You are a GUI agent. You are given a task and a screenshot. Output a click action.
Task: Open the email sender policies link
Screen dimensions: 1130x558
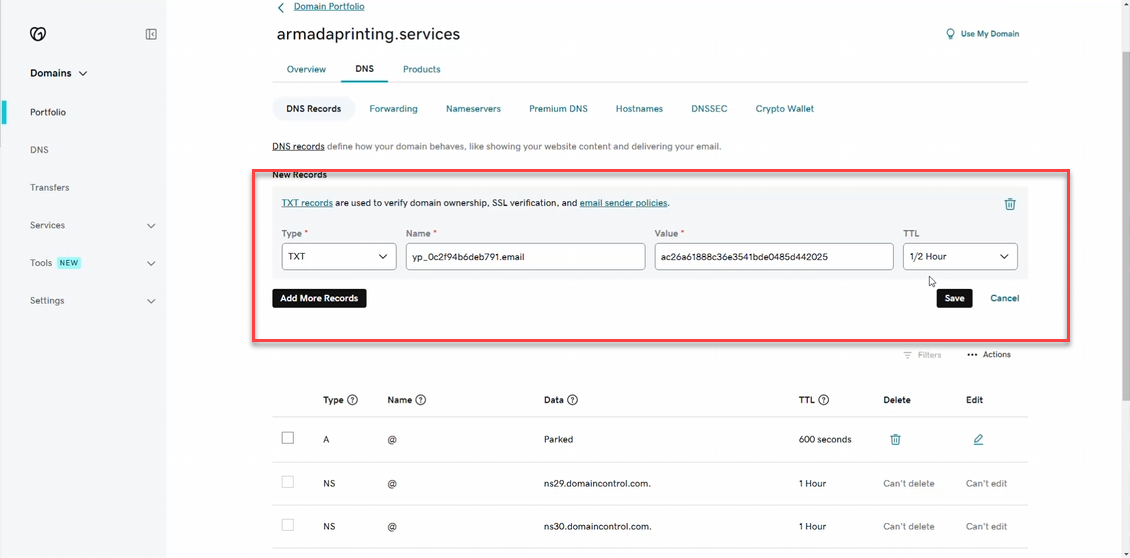(624, 203)
